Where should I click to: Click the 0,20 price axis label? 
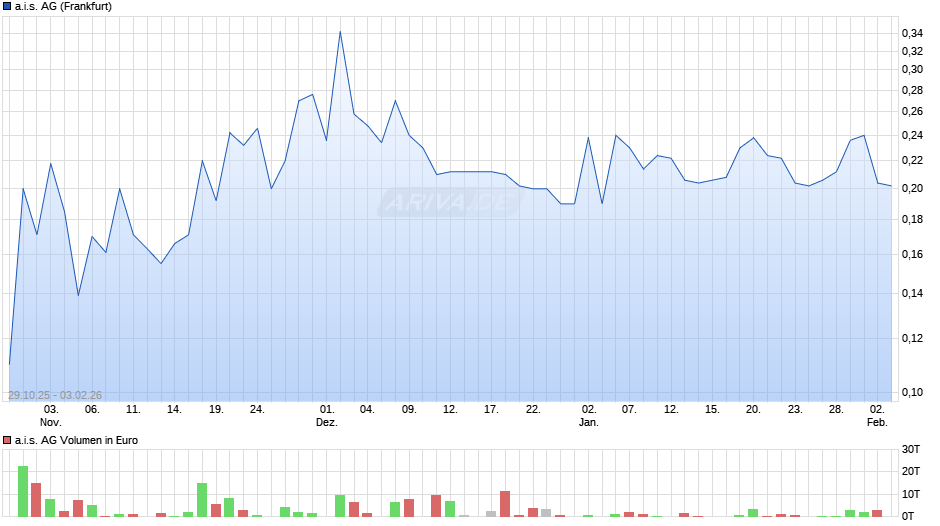[x=912, y=188]
